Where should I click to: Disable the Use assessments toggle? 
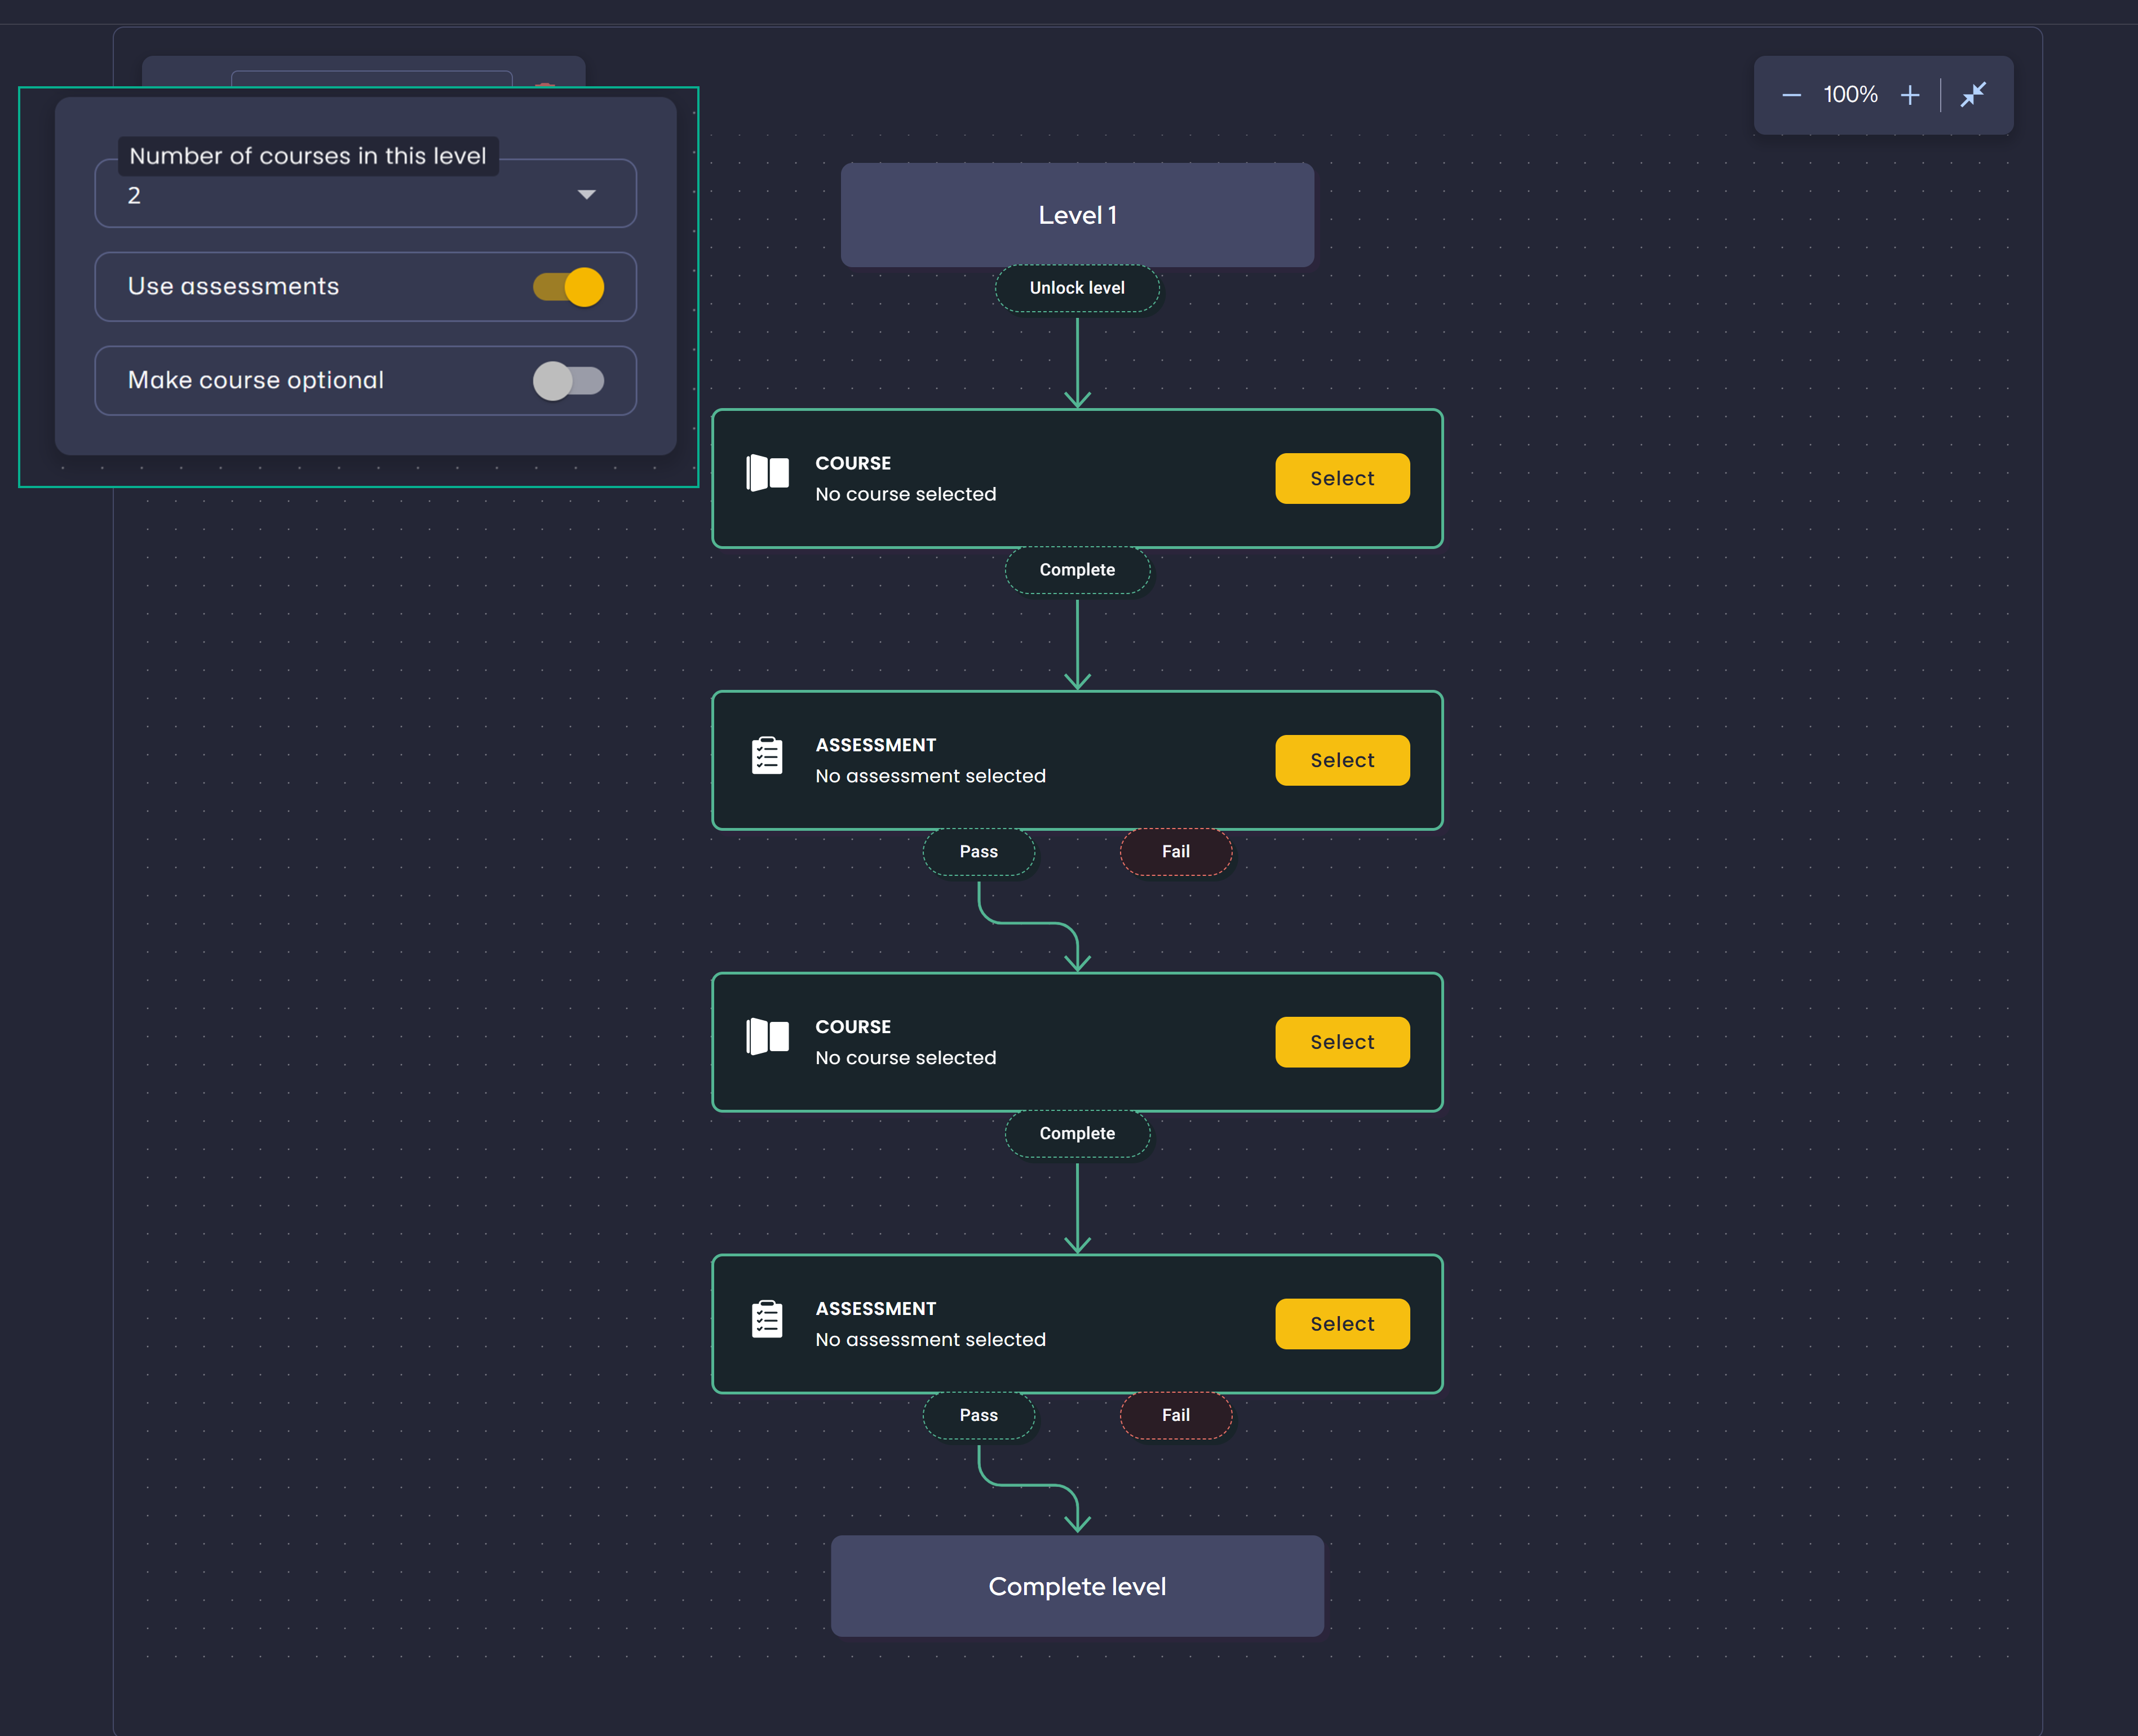567,286
